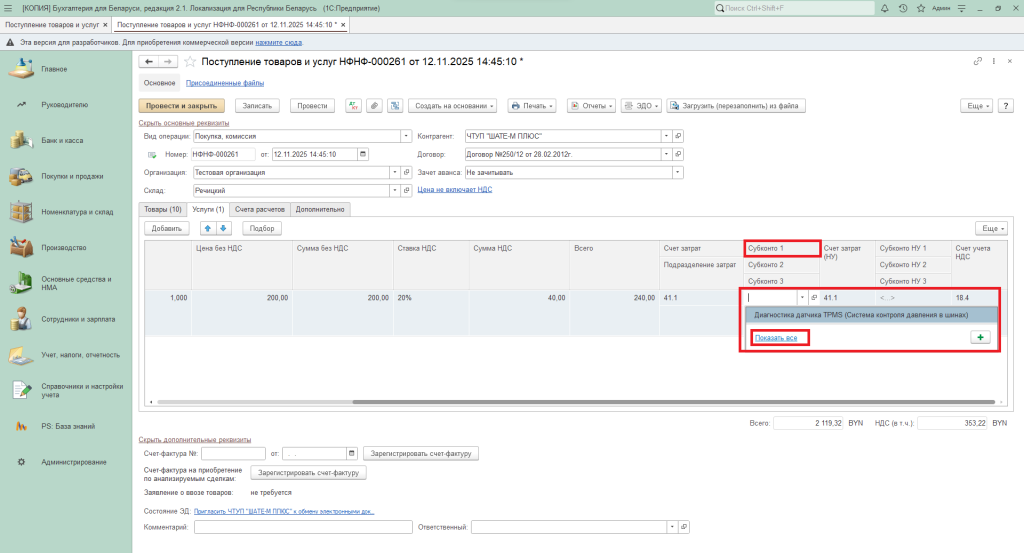Expand the Создать на основании dropdown
Viewport: 1024px width, 553px height.
pyautogui.click(x=452, y=106)
